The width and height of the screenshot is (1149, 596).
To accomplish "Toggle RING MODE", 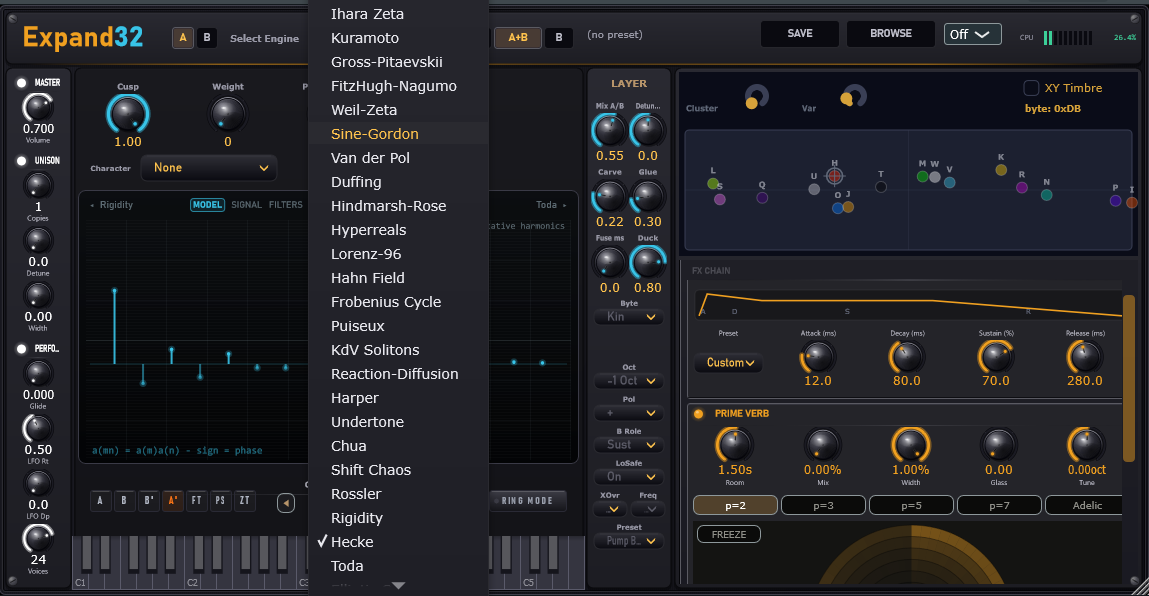I will coord(527,501).
